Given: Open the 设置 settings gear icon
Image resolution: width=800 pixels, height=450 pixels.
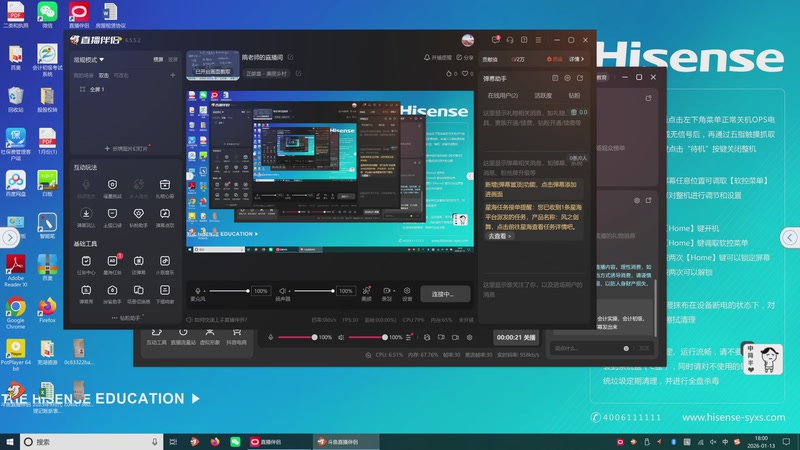Looking at the screenshot, I should (x=407, y=291).
